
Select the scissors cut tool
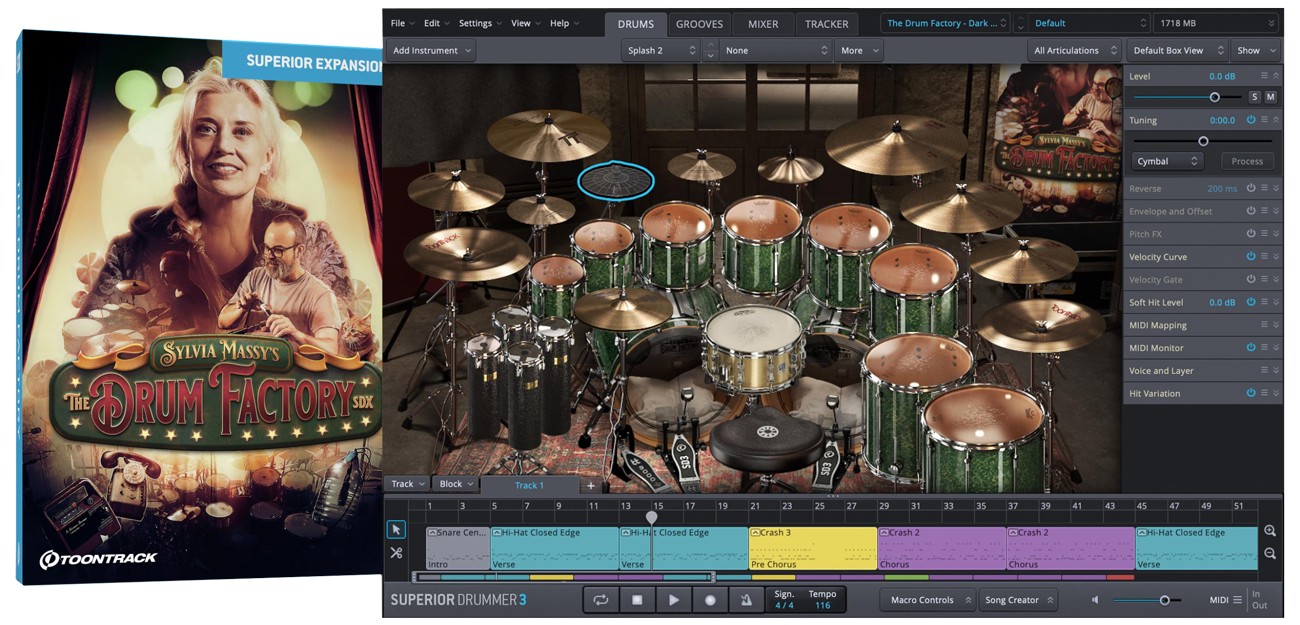(x=396, y=553)
